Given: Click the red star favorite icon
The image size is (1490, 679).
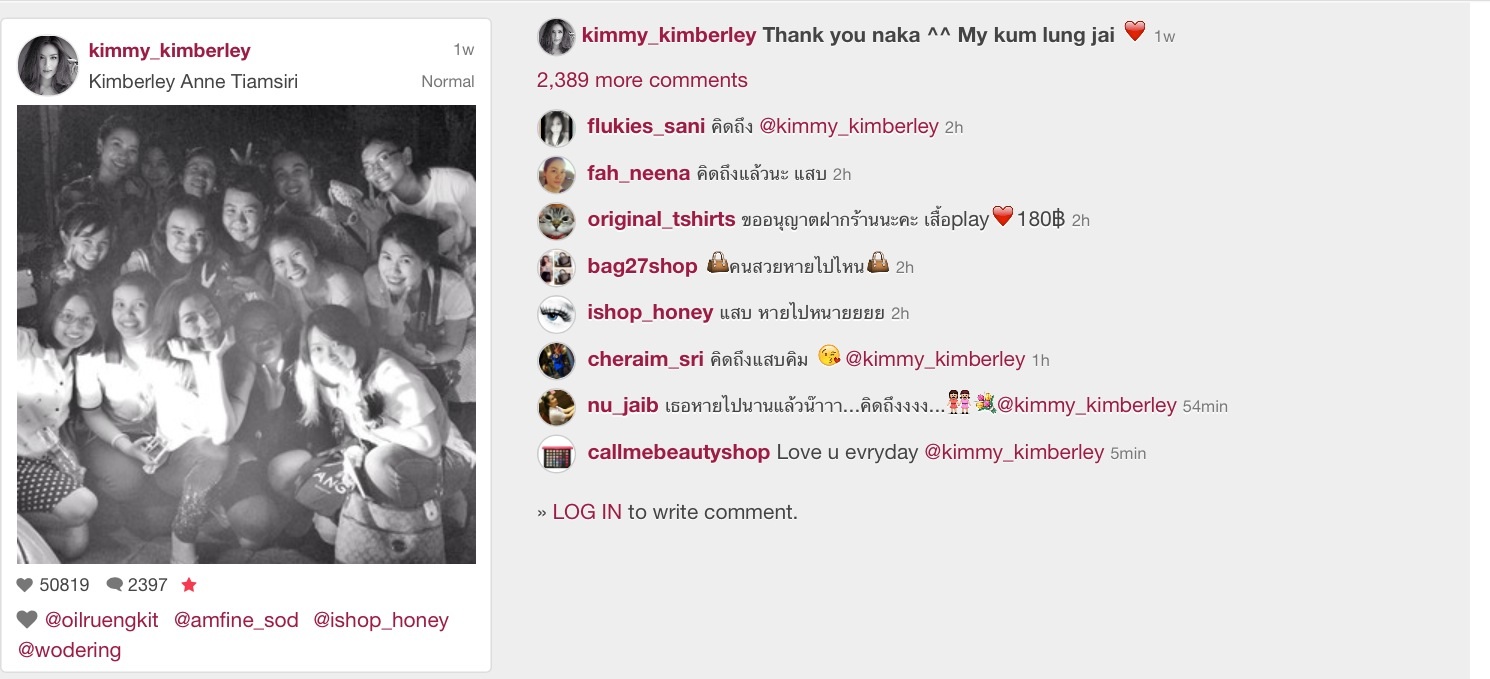Looking at the screenshot, I should pos(189,585).
